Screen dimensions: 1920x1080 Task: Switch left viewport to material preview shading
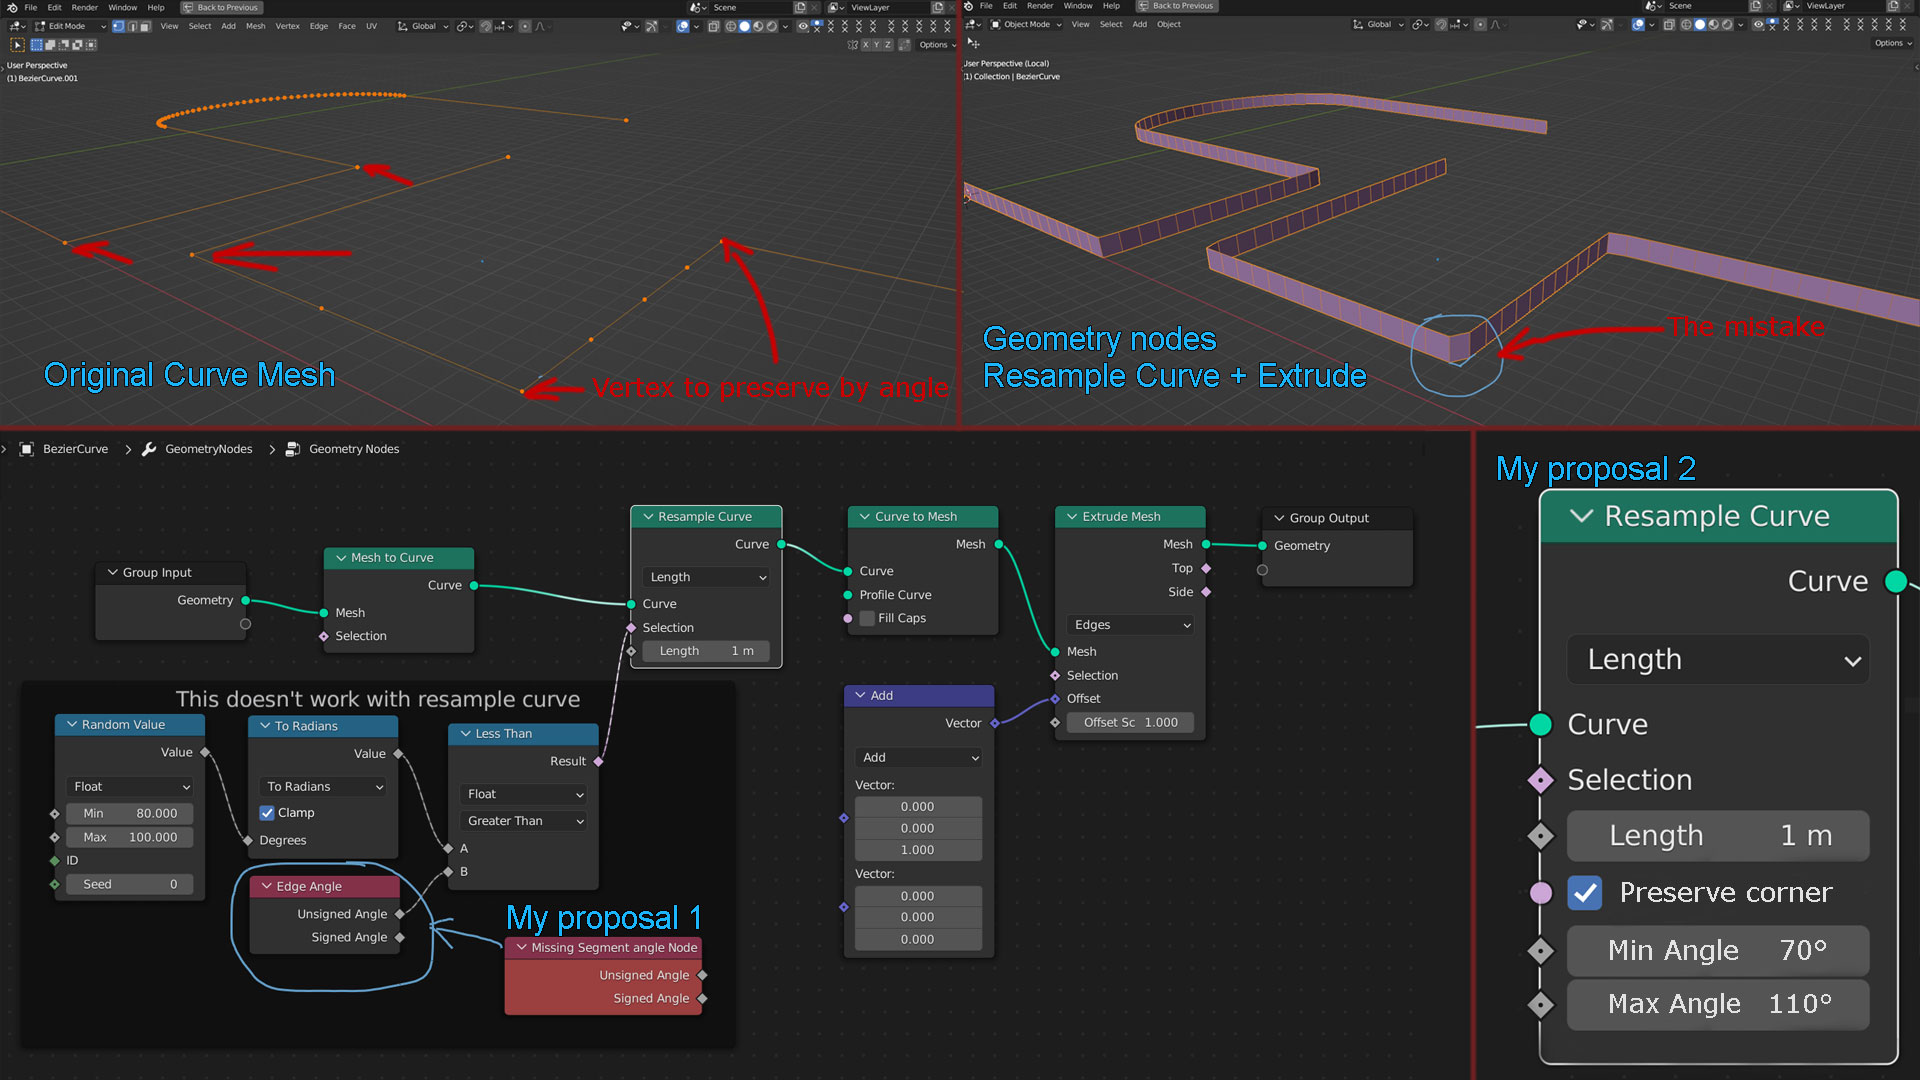758,26
